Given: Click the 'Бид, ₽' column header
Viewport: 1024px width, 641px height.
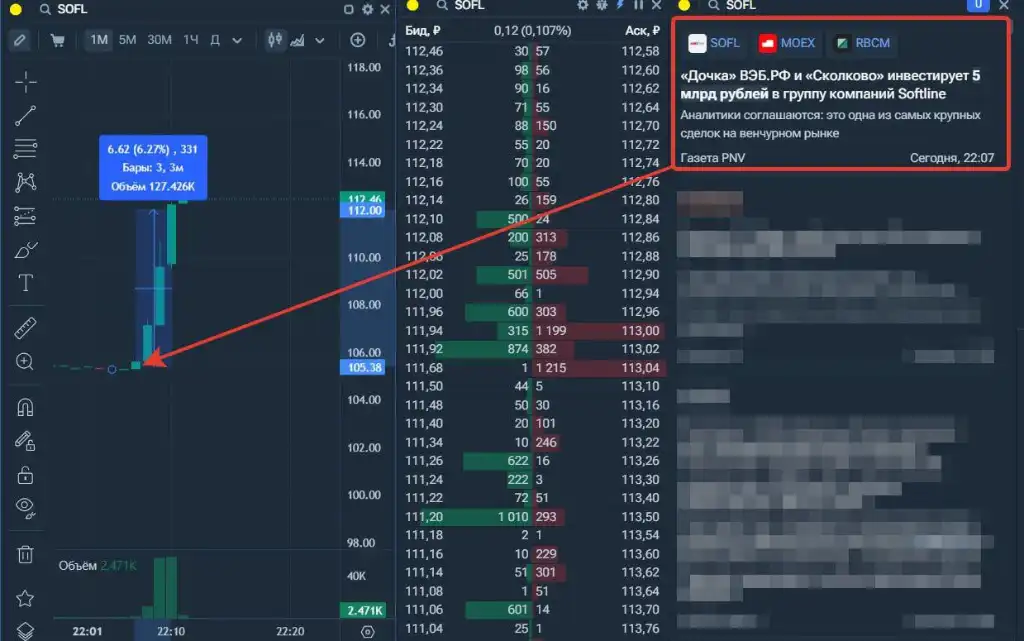Looking at the screenshot, I should [x=423, y=31].
